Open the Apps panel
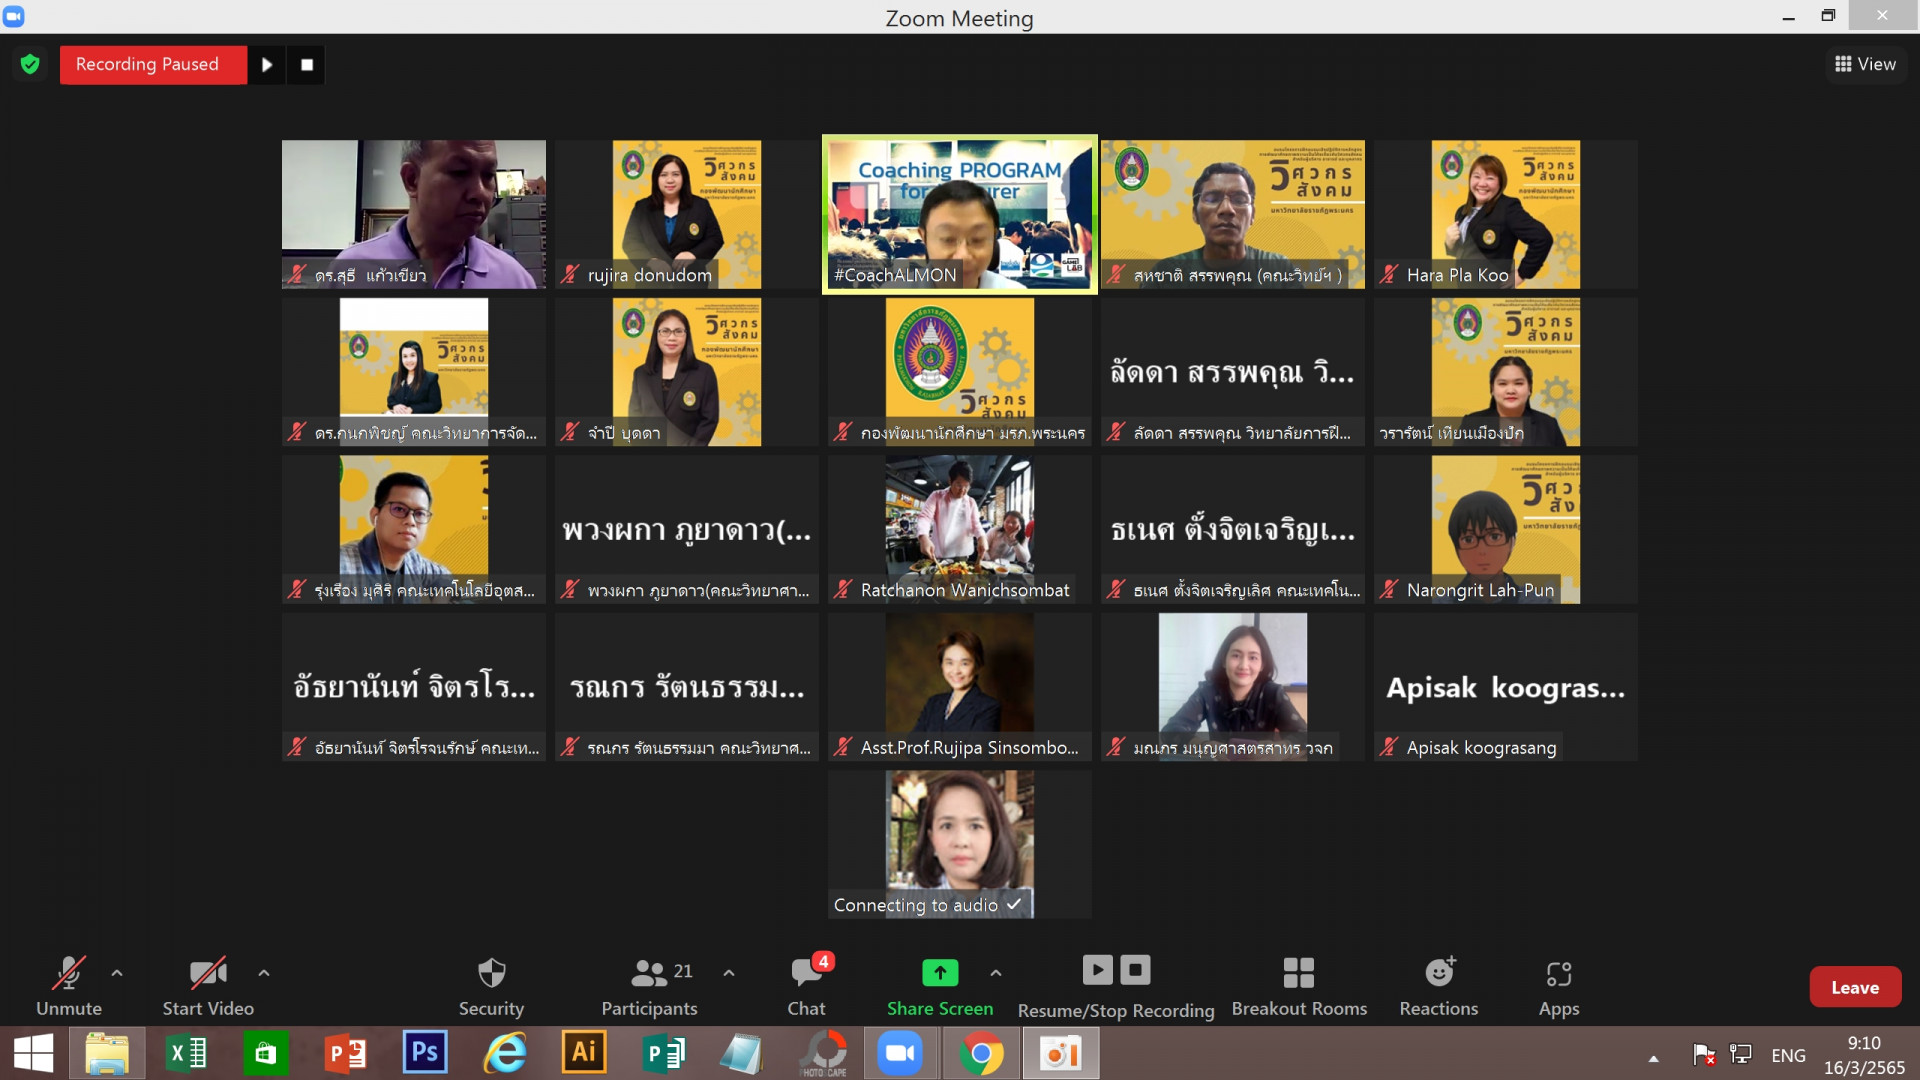Screen dimensions: 1920x1080 1558,973
